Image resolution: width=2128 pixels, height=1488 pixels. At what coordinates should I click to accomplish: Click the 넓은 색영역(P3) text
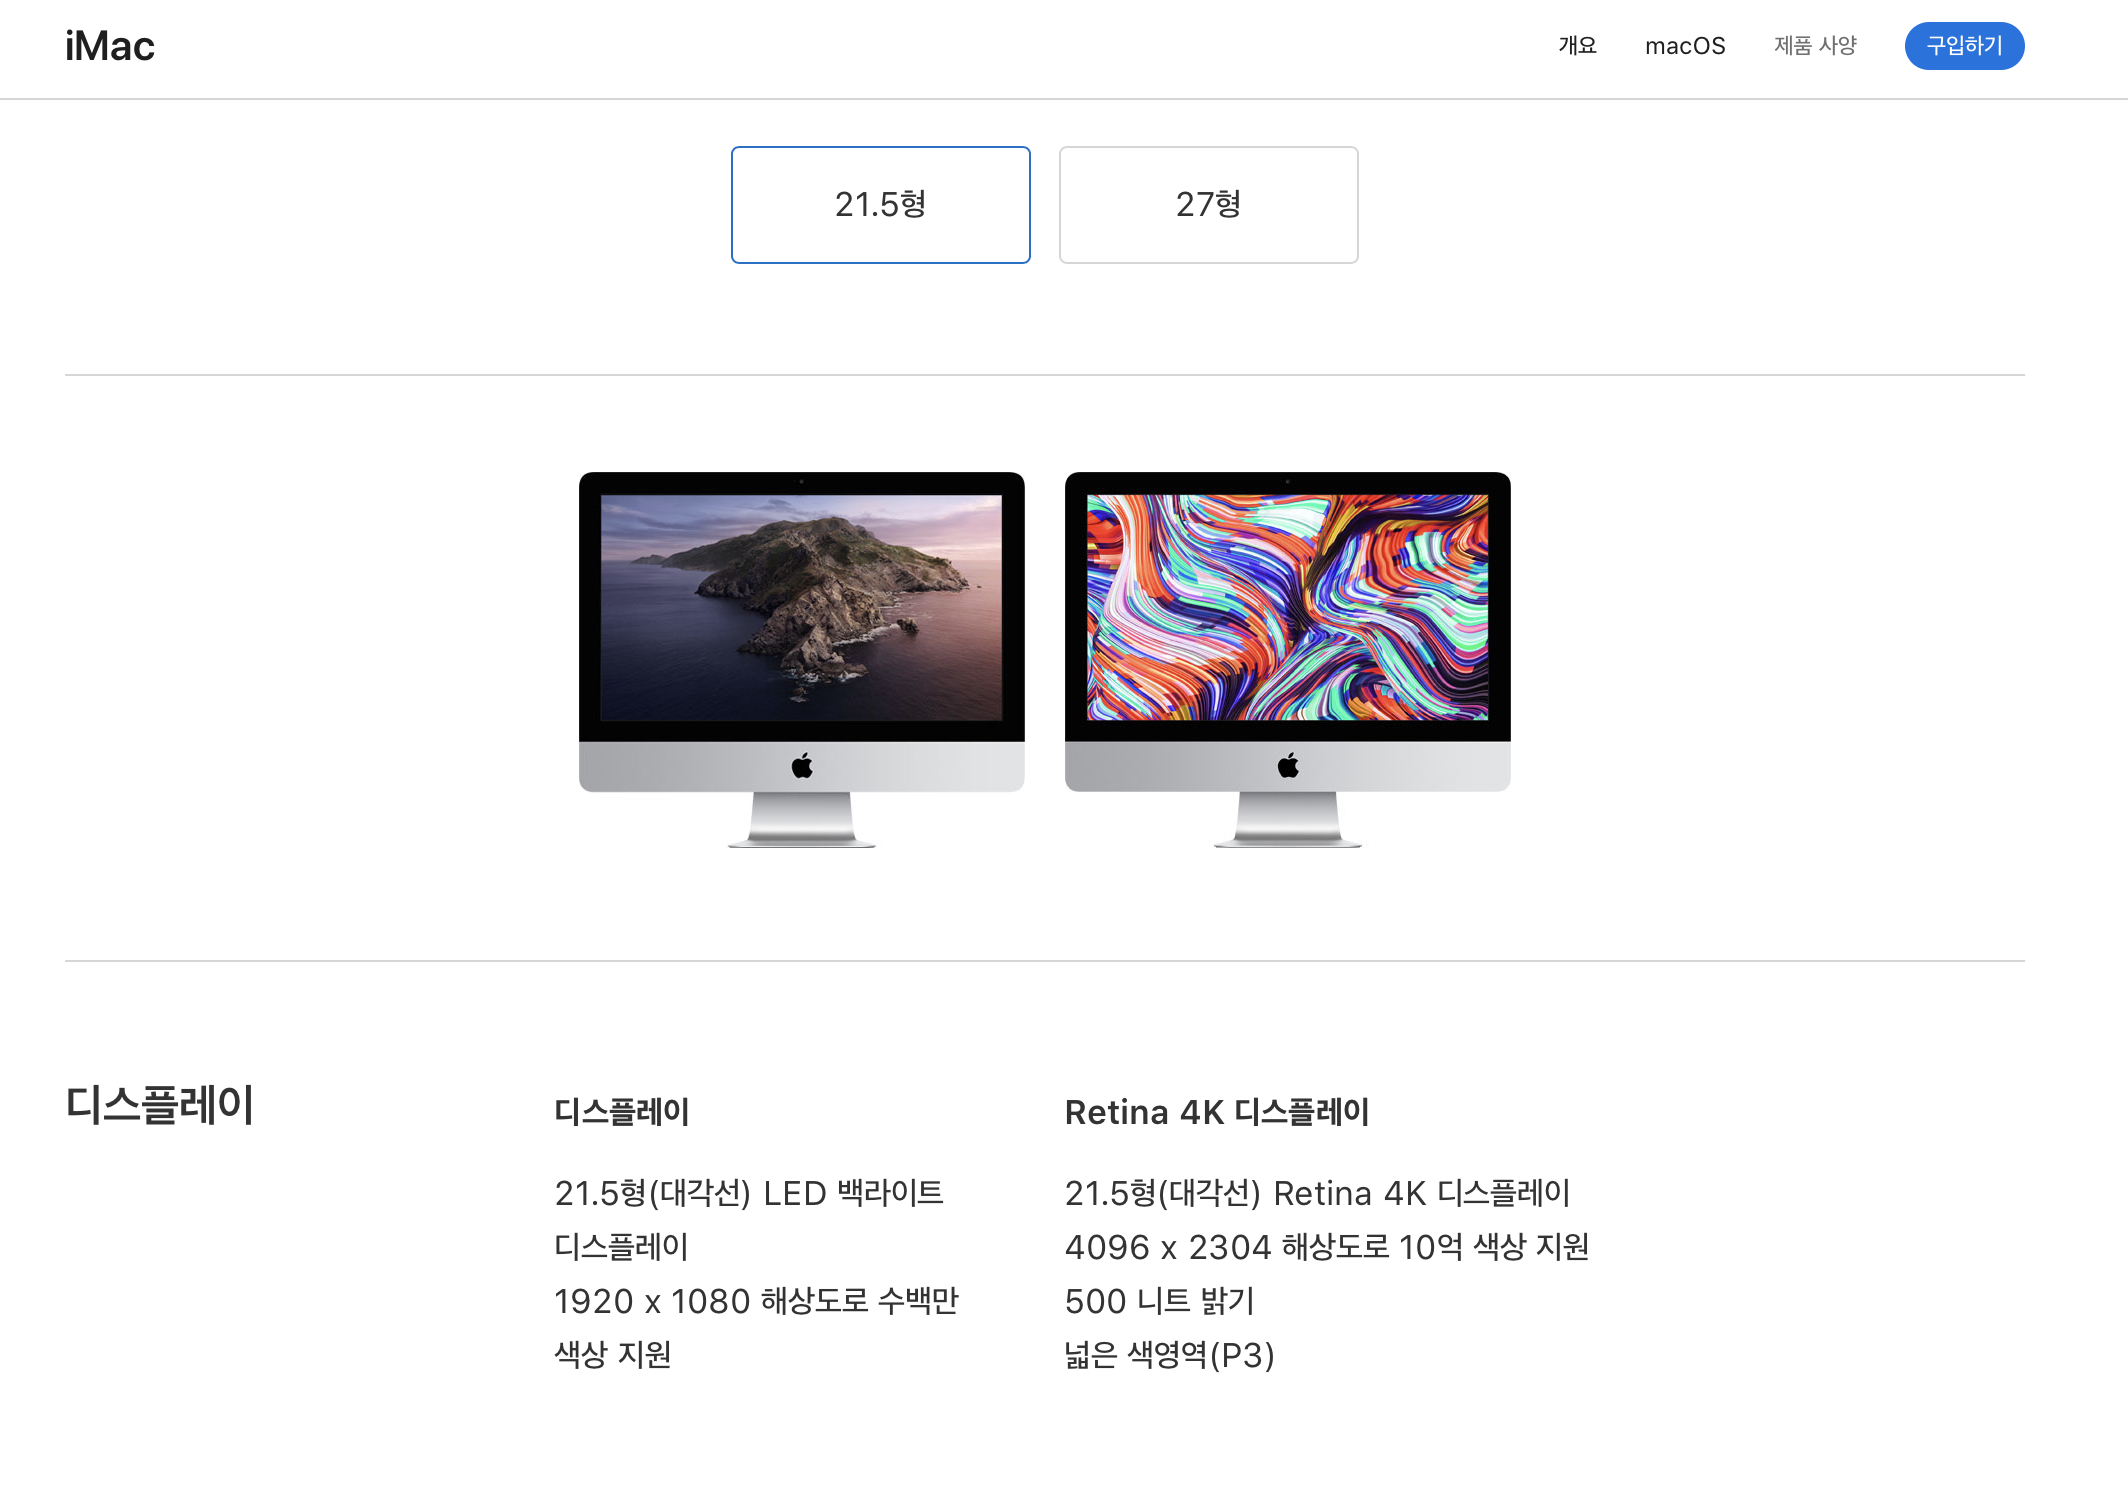coord(1169,1355)
